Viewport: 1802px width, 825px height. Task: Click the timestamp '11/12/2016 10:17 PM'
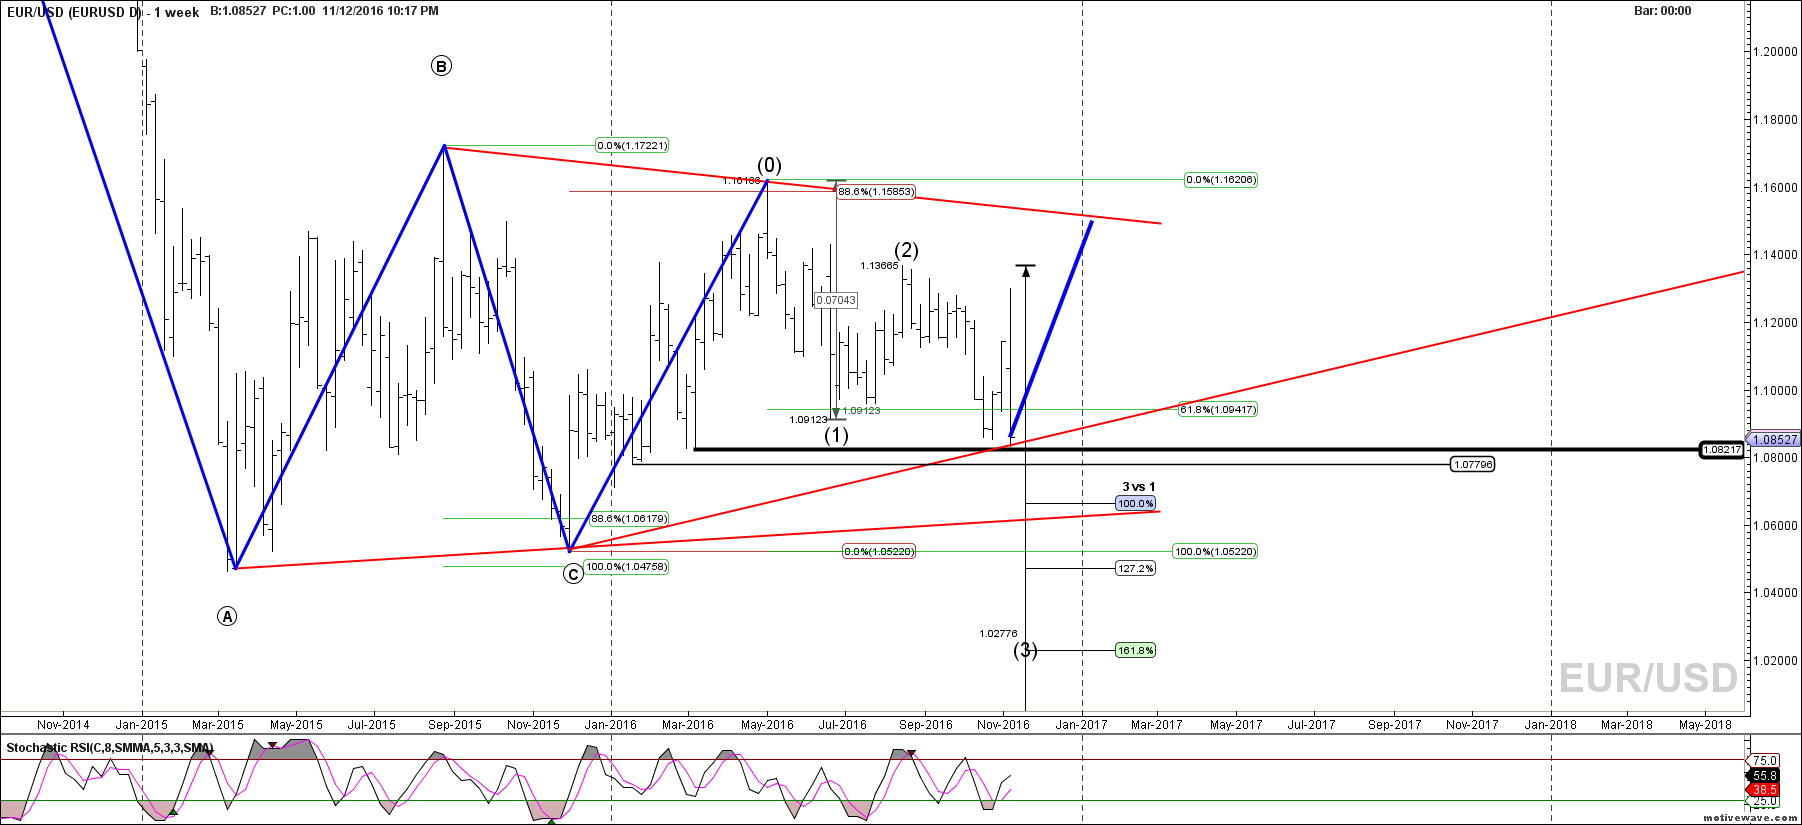pos(380,12)
